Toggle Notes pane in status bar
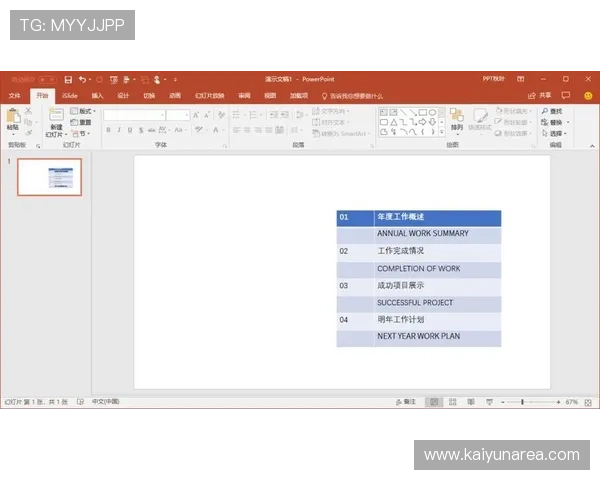The height and width of the screenshot is (480, 600). (x=406, y=402)
